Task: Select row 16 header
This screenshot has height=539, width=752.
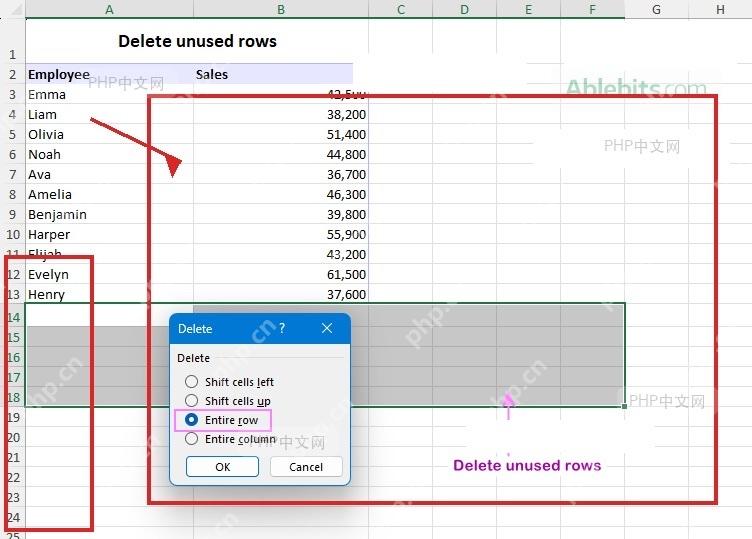Action: (x=13, y=358)
